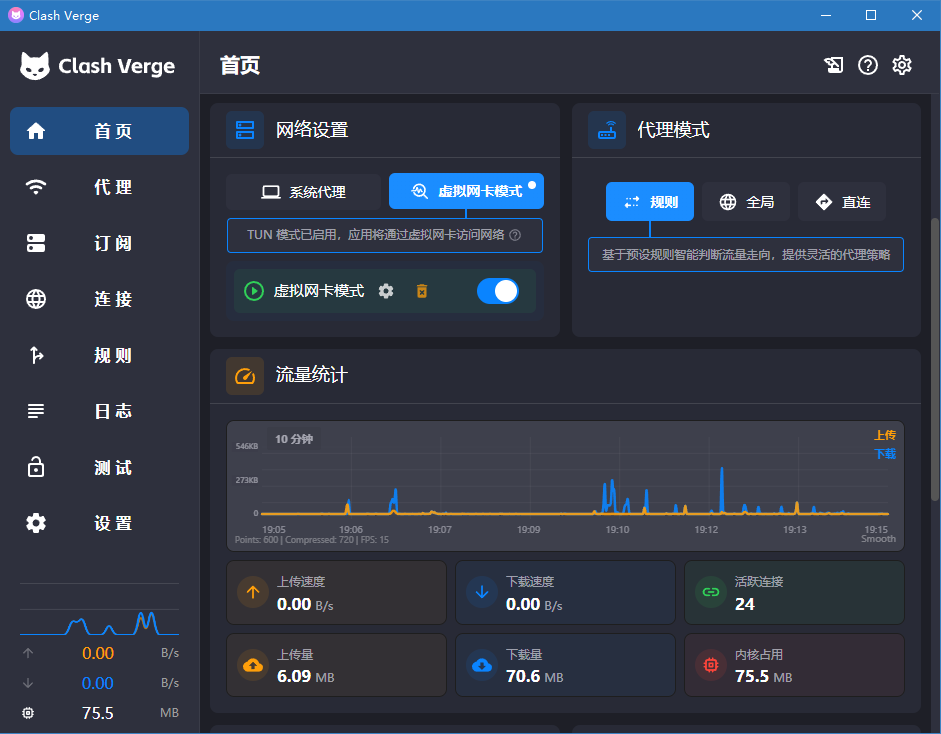Select the 虚拟网卡模式 TUN tab
The width and height of the screenshot is (941, 734).
coord(466,191)
